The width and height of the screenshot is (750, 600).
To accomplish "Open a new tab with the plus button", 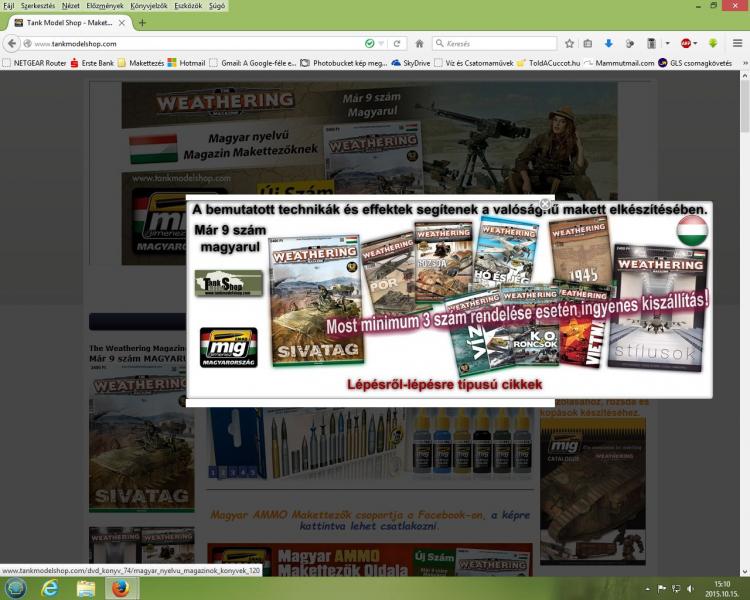I will click(142, 22).
